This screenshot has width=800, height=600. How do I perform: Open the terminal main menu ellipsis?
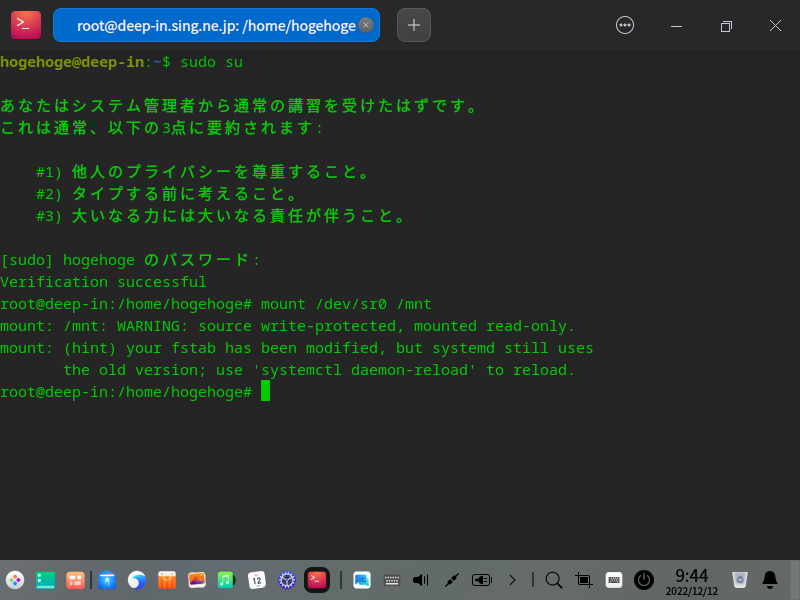[625, 25]
